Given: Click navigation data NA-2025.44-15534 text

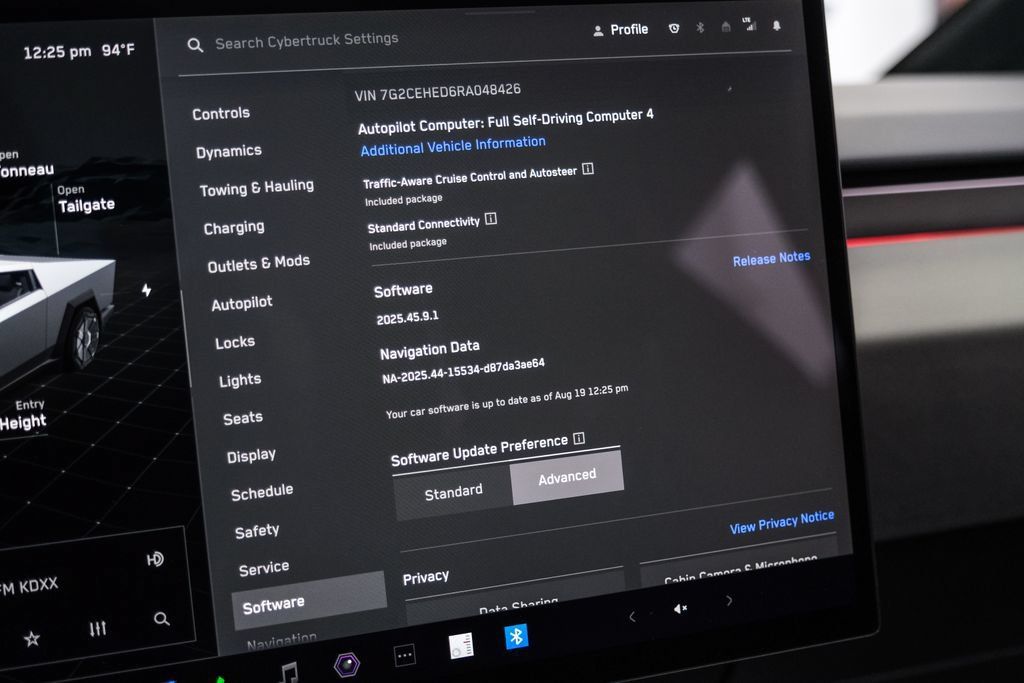Looking at the screenshot, I should tap(463, 371).
